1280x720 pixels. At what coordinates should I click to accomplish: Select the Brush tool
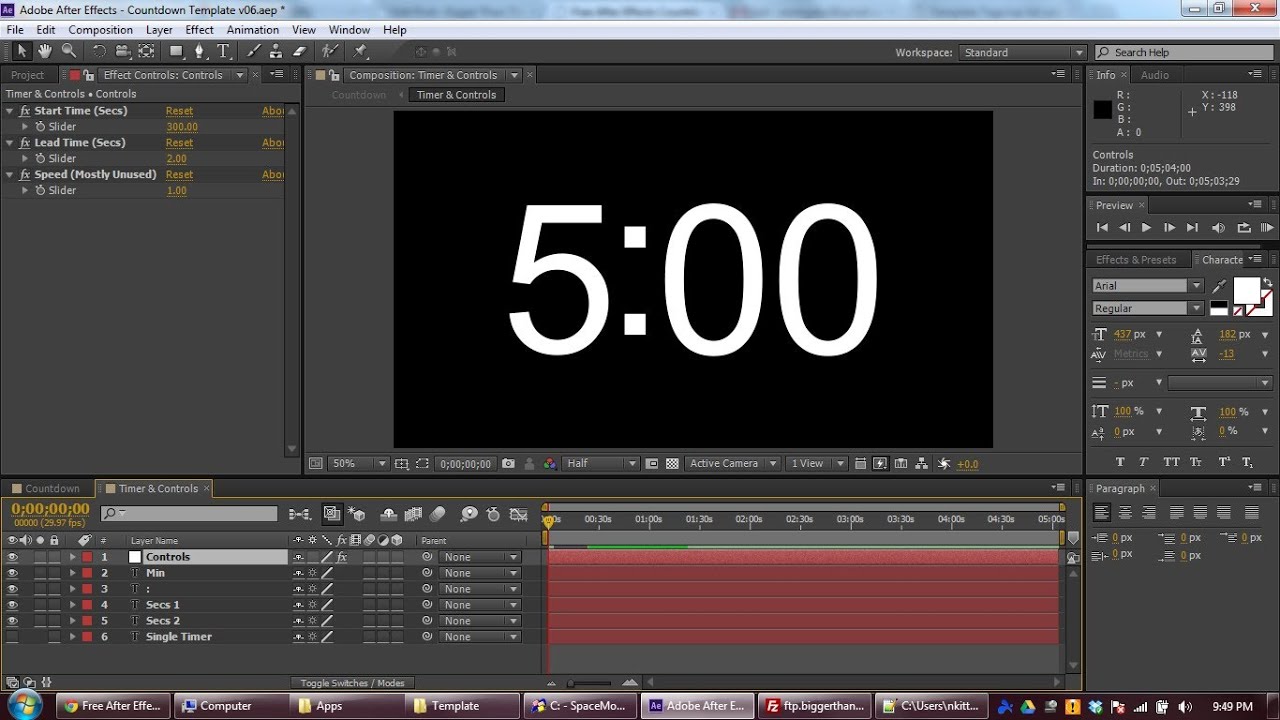(x=253, y=51)
